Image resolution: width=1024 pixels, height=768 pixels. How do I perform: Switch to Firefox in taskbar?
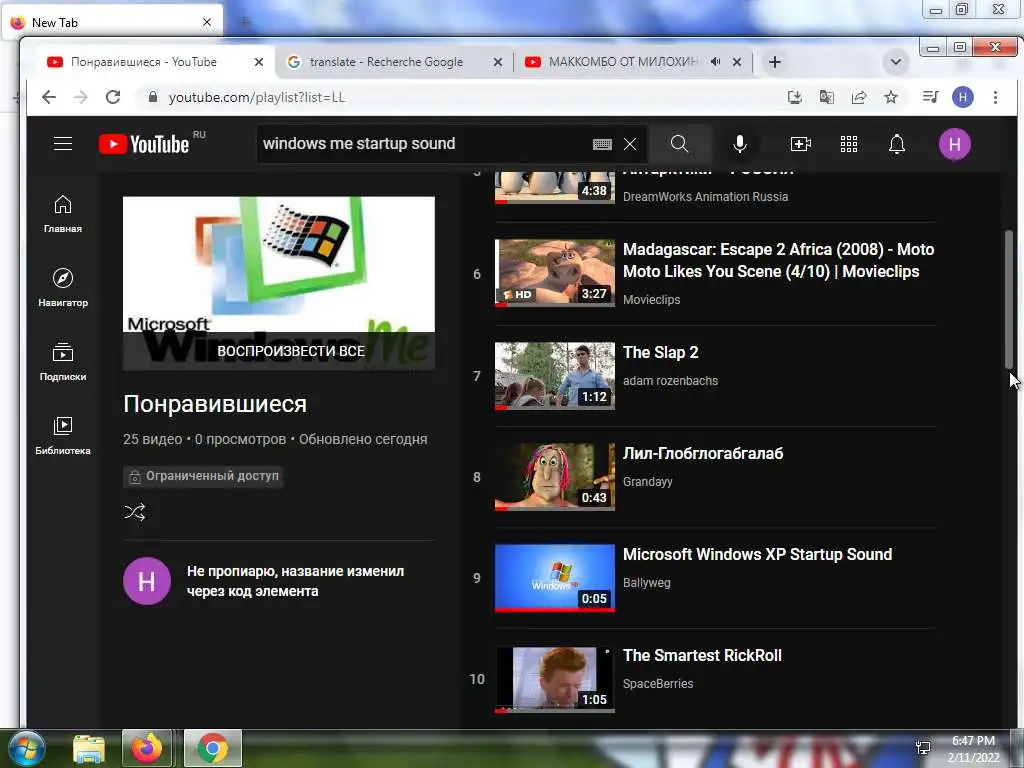(147, 748)
